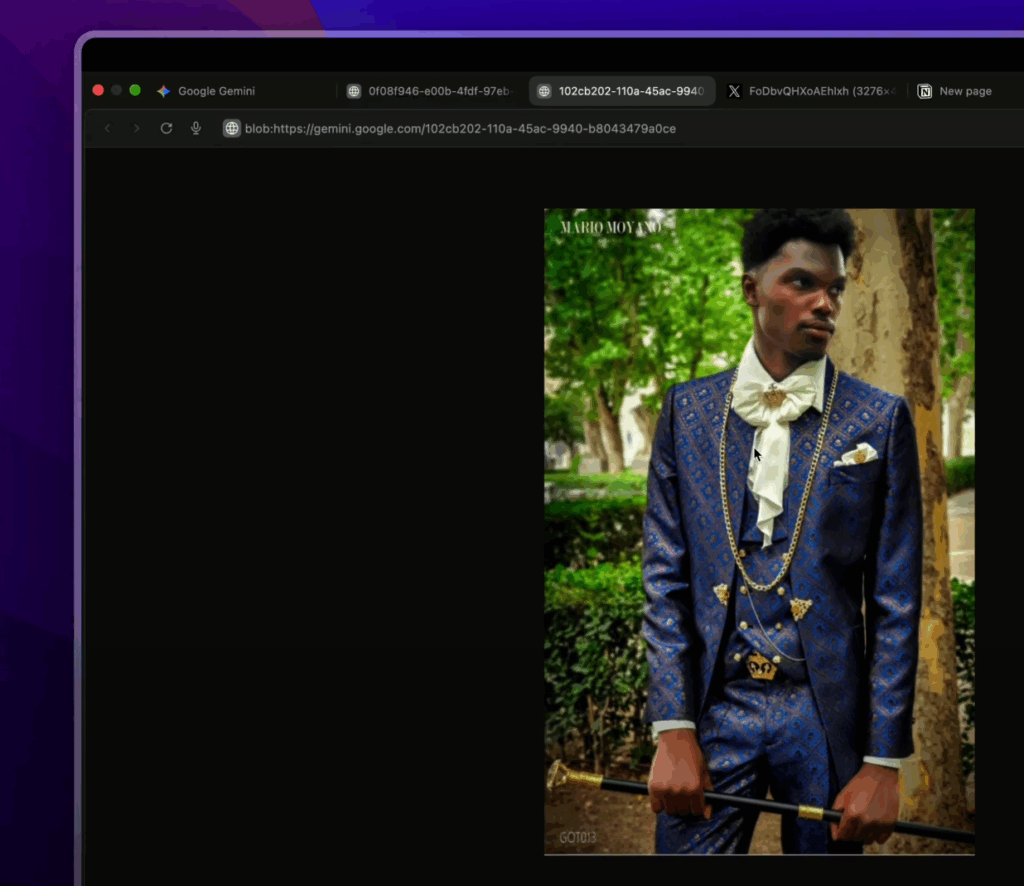Focus the blob URL in the address bar
1024x886 pixels.
tap(460, 129)
